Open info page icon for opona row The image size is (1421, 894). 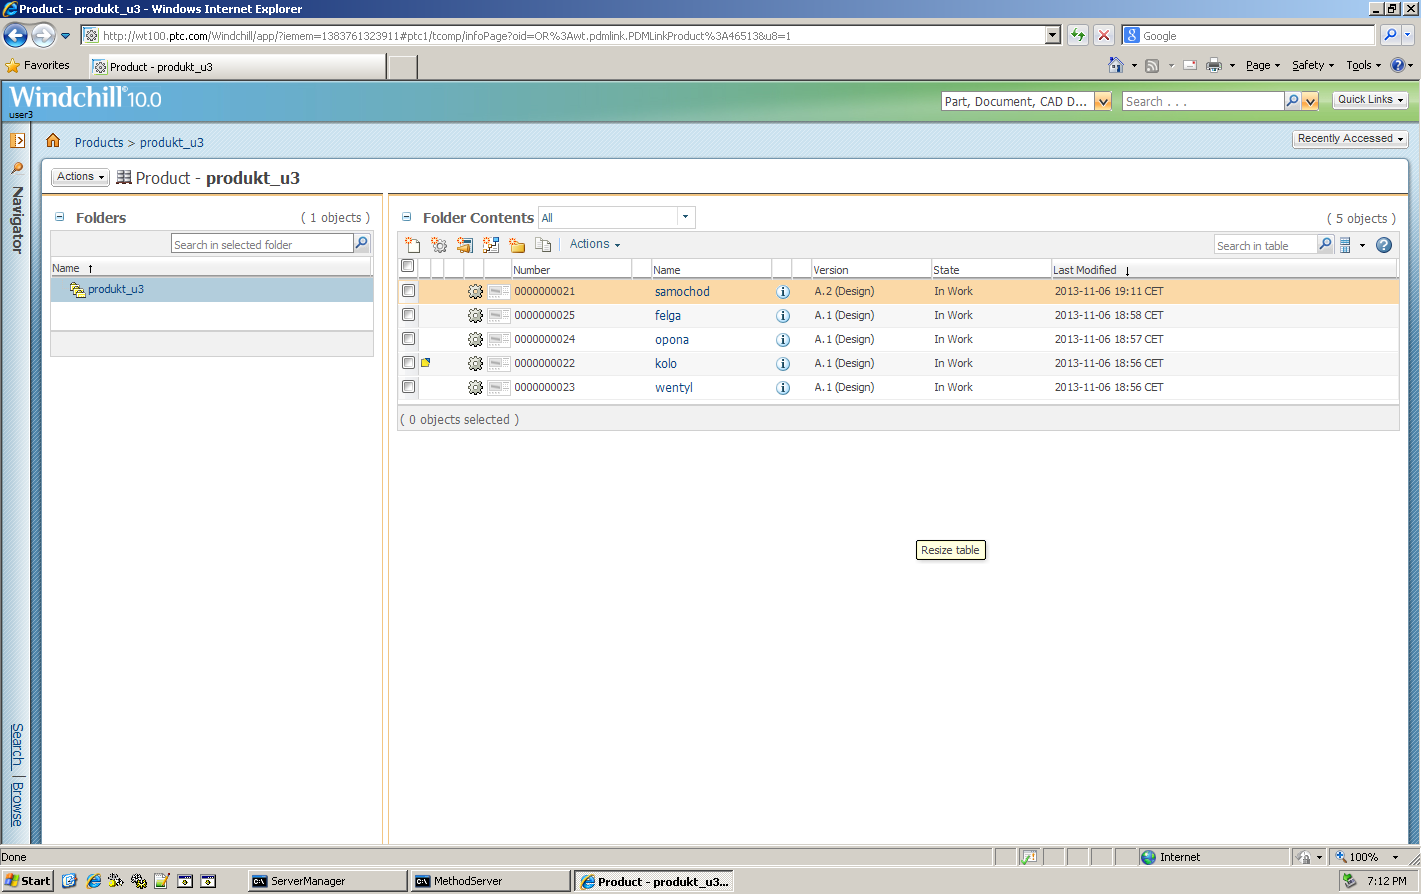point(783,340)
